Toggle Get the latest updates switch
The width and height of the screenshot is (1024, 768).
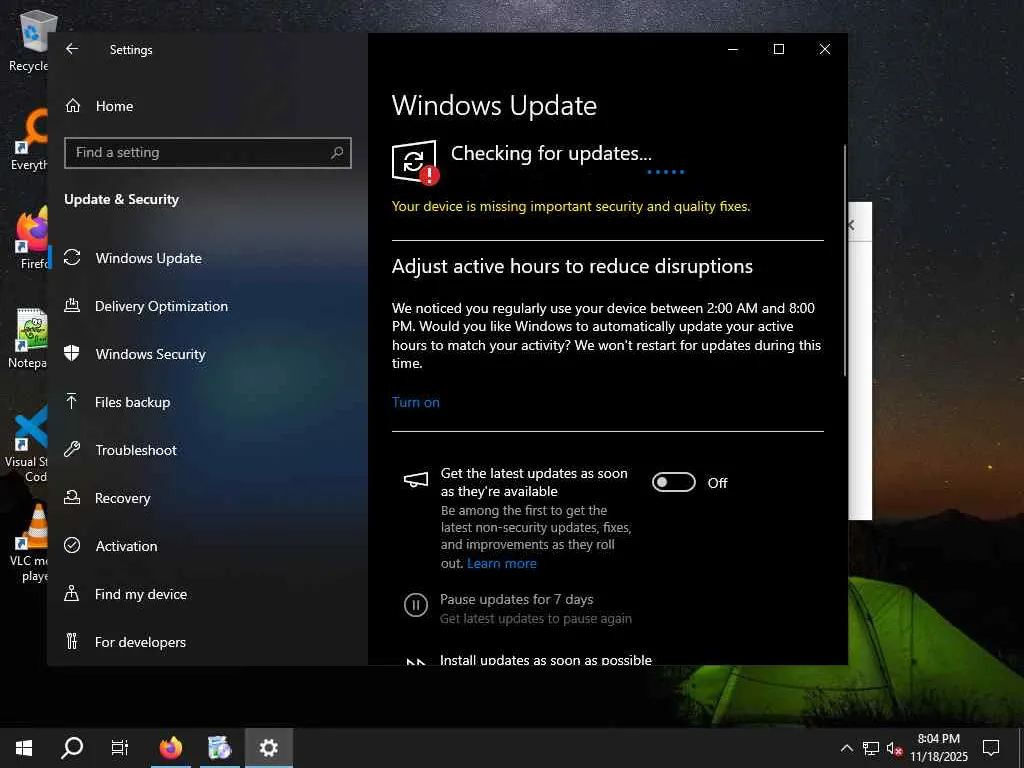[673, 483]
